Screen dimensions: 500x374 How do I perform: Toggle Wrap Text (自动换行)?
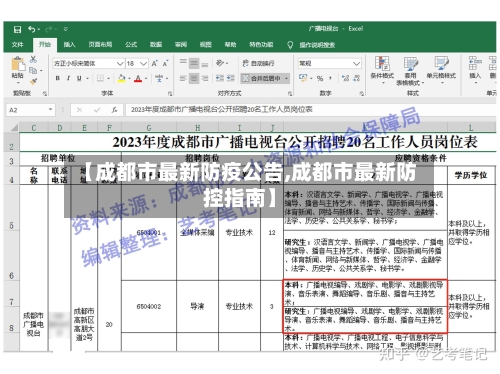coord(258,63)
